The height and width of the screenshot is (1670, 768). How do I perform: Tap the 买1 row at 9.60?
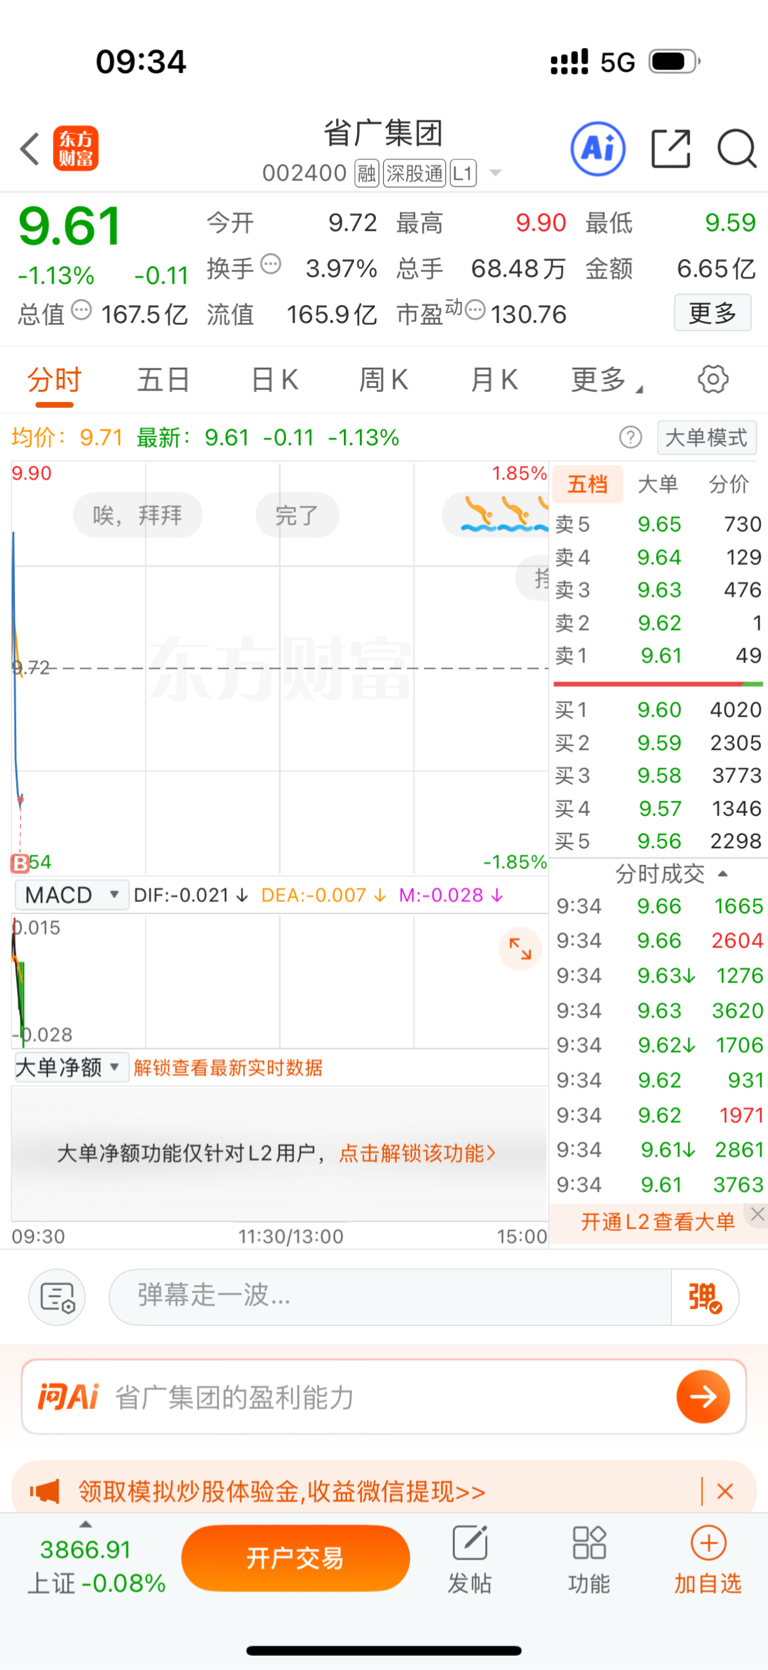(x=658, y=710)
